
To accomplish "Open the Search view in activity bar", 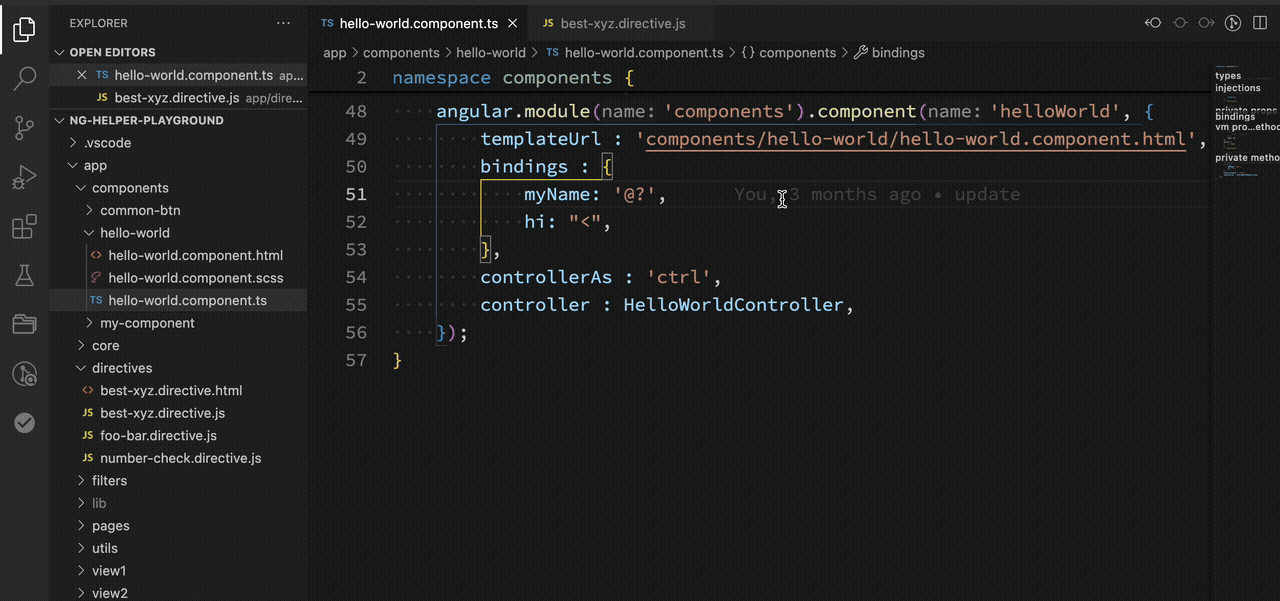I will pyautogui.click(x=25, y=78).
